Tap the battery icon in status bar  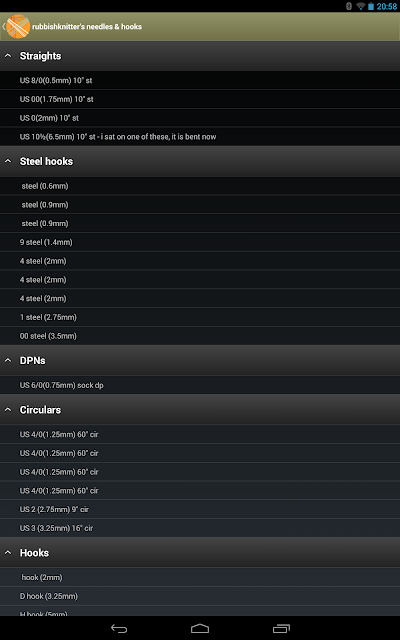(x=371, y=6)
